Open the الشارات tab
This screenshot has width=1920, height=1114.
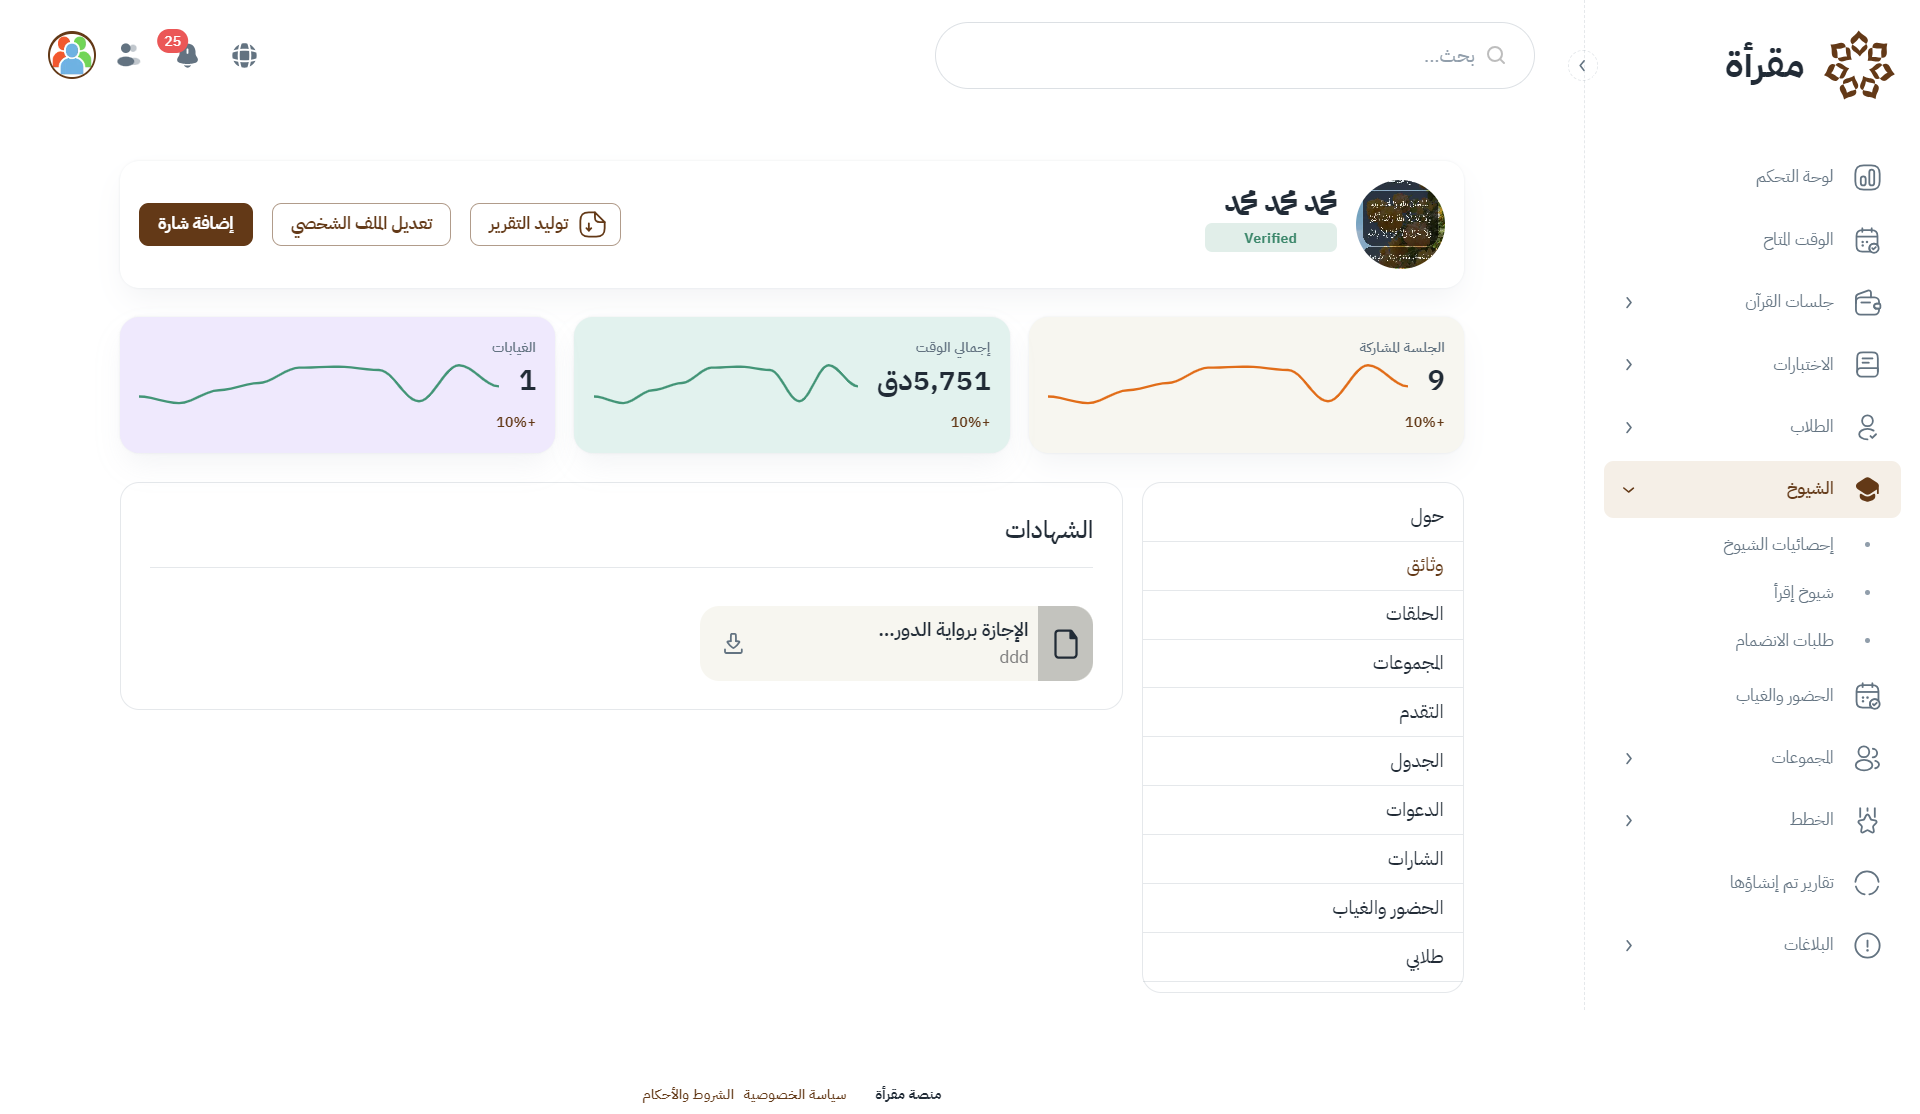coord(1415,859)
